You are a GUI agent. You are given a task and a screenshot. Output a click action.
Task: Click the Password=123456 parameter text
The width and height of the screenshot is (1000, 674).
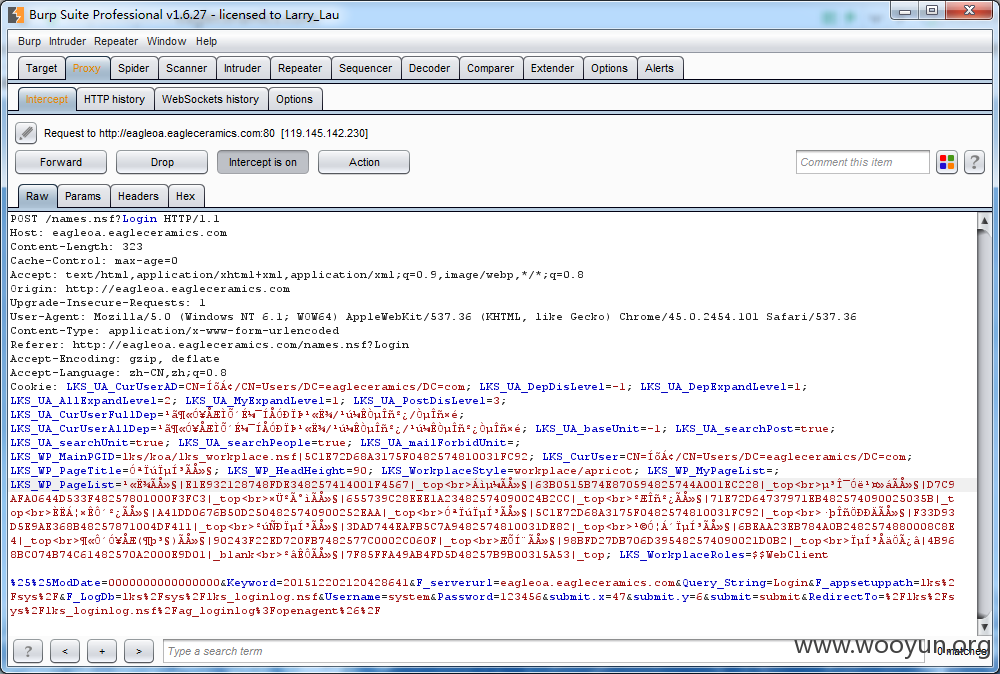(490, 597)
